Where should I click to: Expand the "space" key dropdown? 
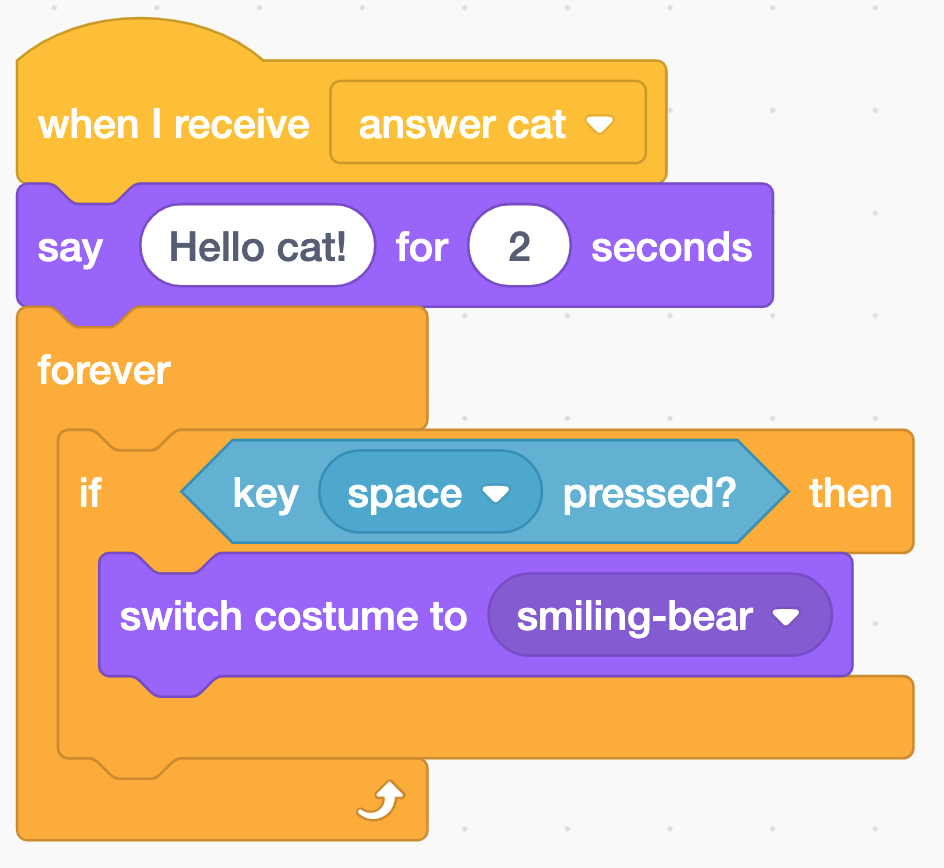pyautogui.click(x=429, y=493)
